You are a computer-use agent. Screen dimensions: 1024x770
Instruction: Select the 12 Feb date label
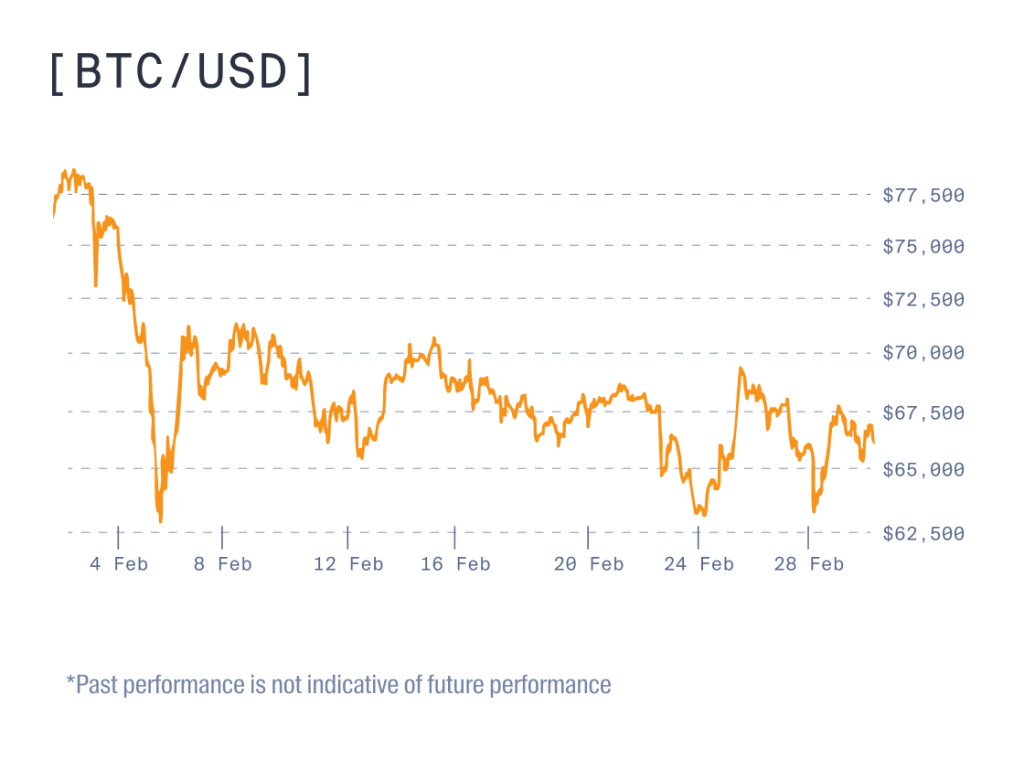coord(348,565)
